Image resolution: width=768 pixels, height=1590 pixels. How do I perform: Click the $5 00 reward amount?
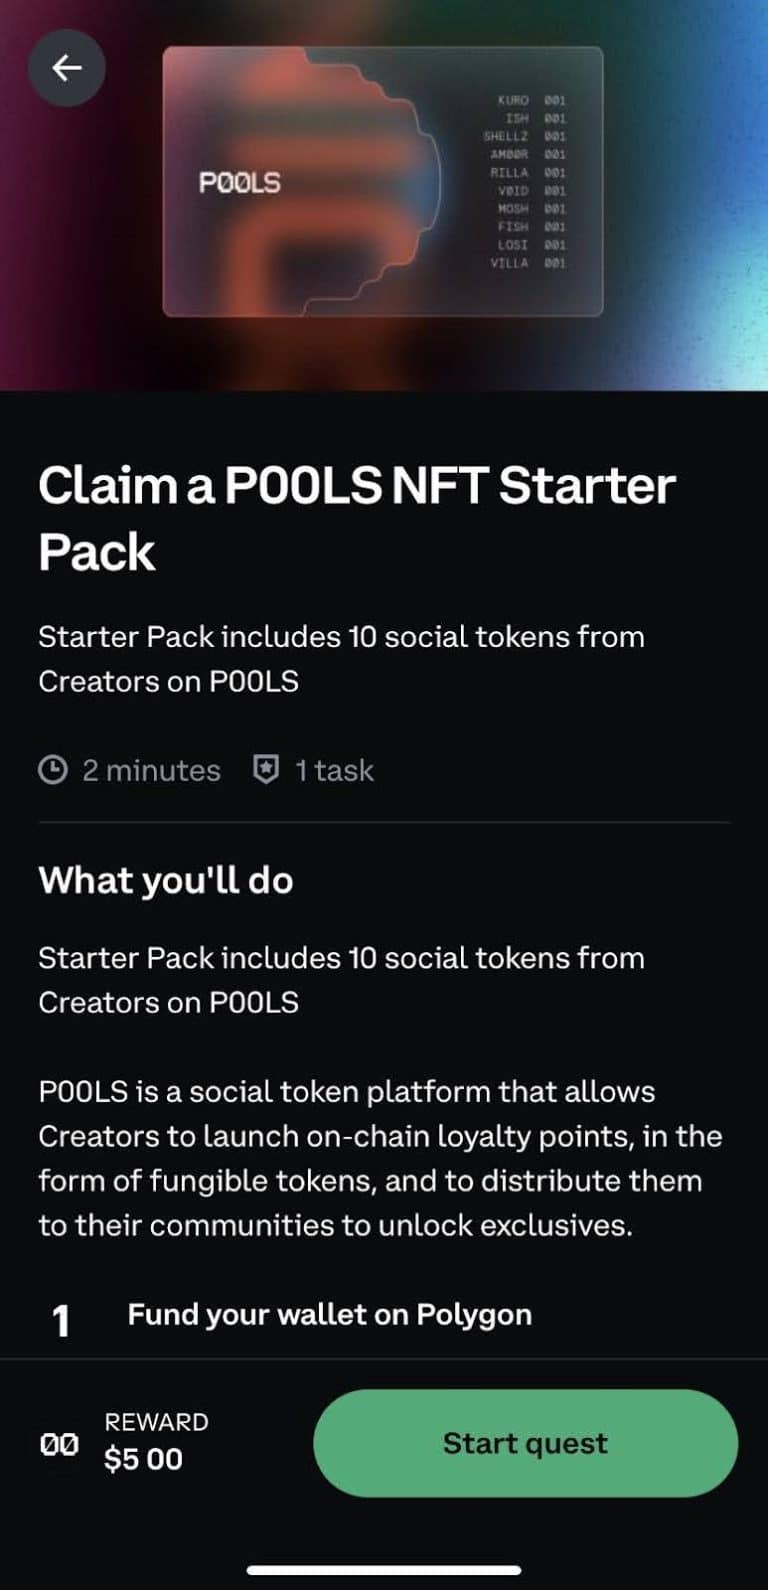tap(143, 1460)
